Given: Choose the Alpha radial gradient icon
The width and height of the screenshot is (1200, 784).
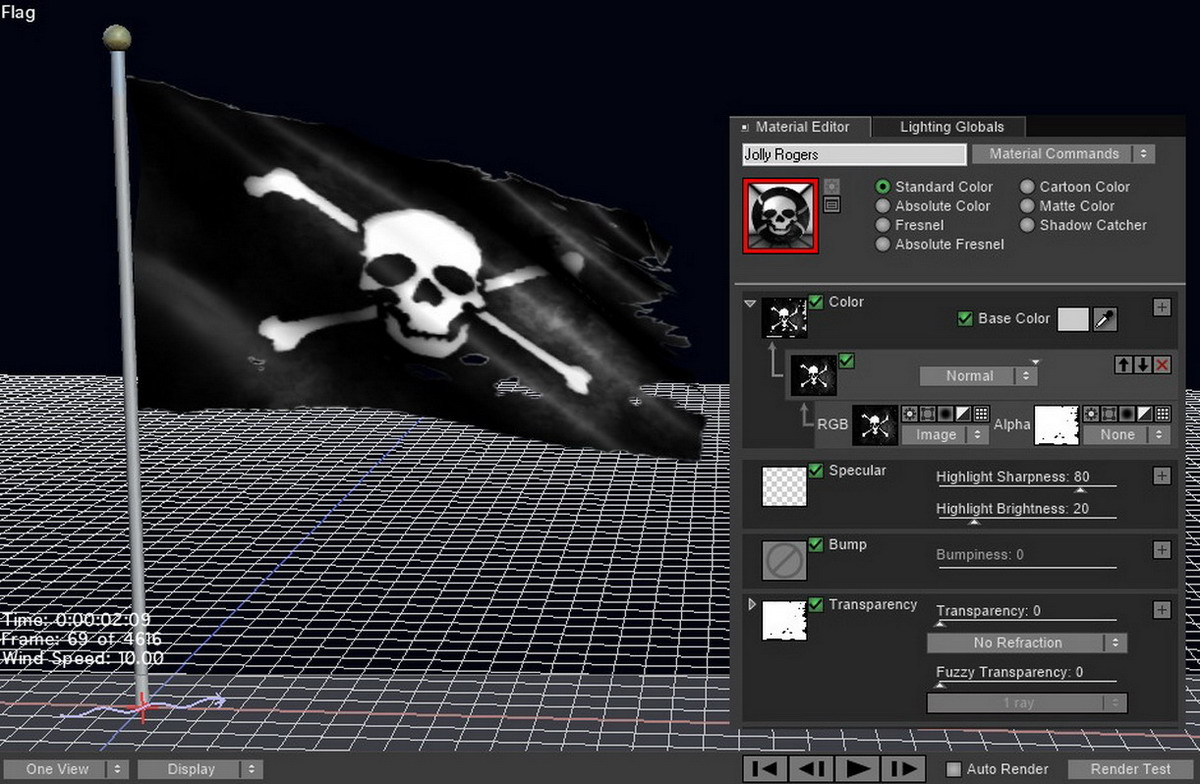Looking at the screenshot, I should (x=1127, y=414).
